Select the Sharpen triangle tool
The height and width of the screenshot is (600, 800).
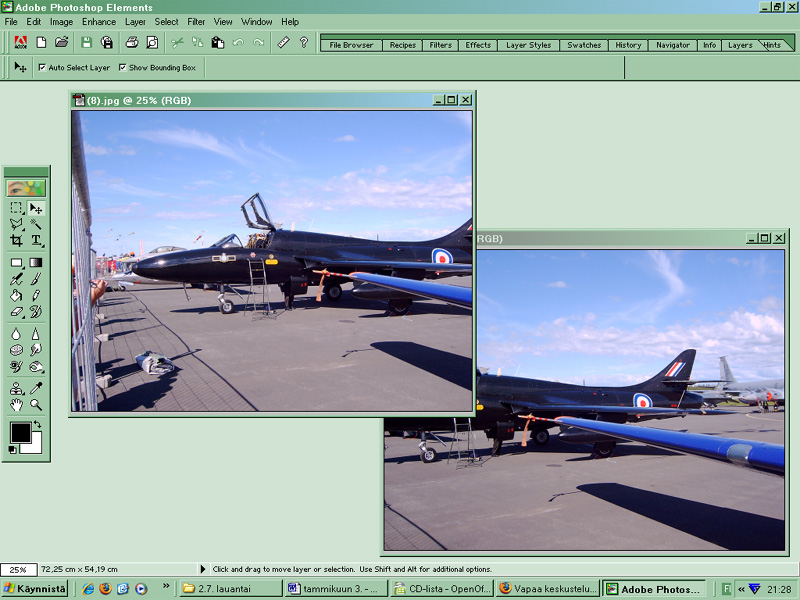[x=36, y=334]
